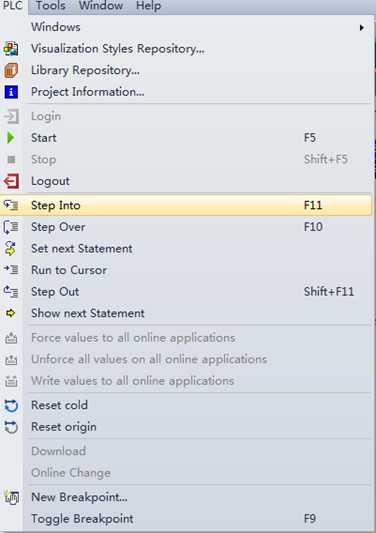
Task: Expand the Windows submenu arrow
Action: [362, 28]
